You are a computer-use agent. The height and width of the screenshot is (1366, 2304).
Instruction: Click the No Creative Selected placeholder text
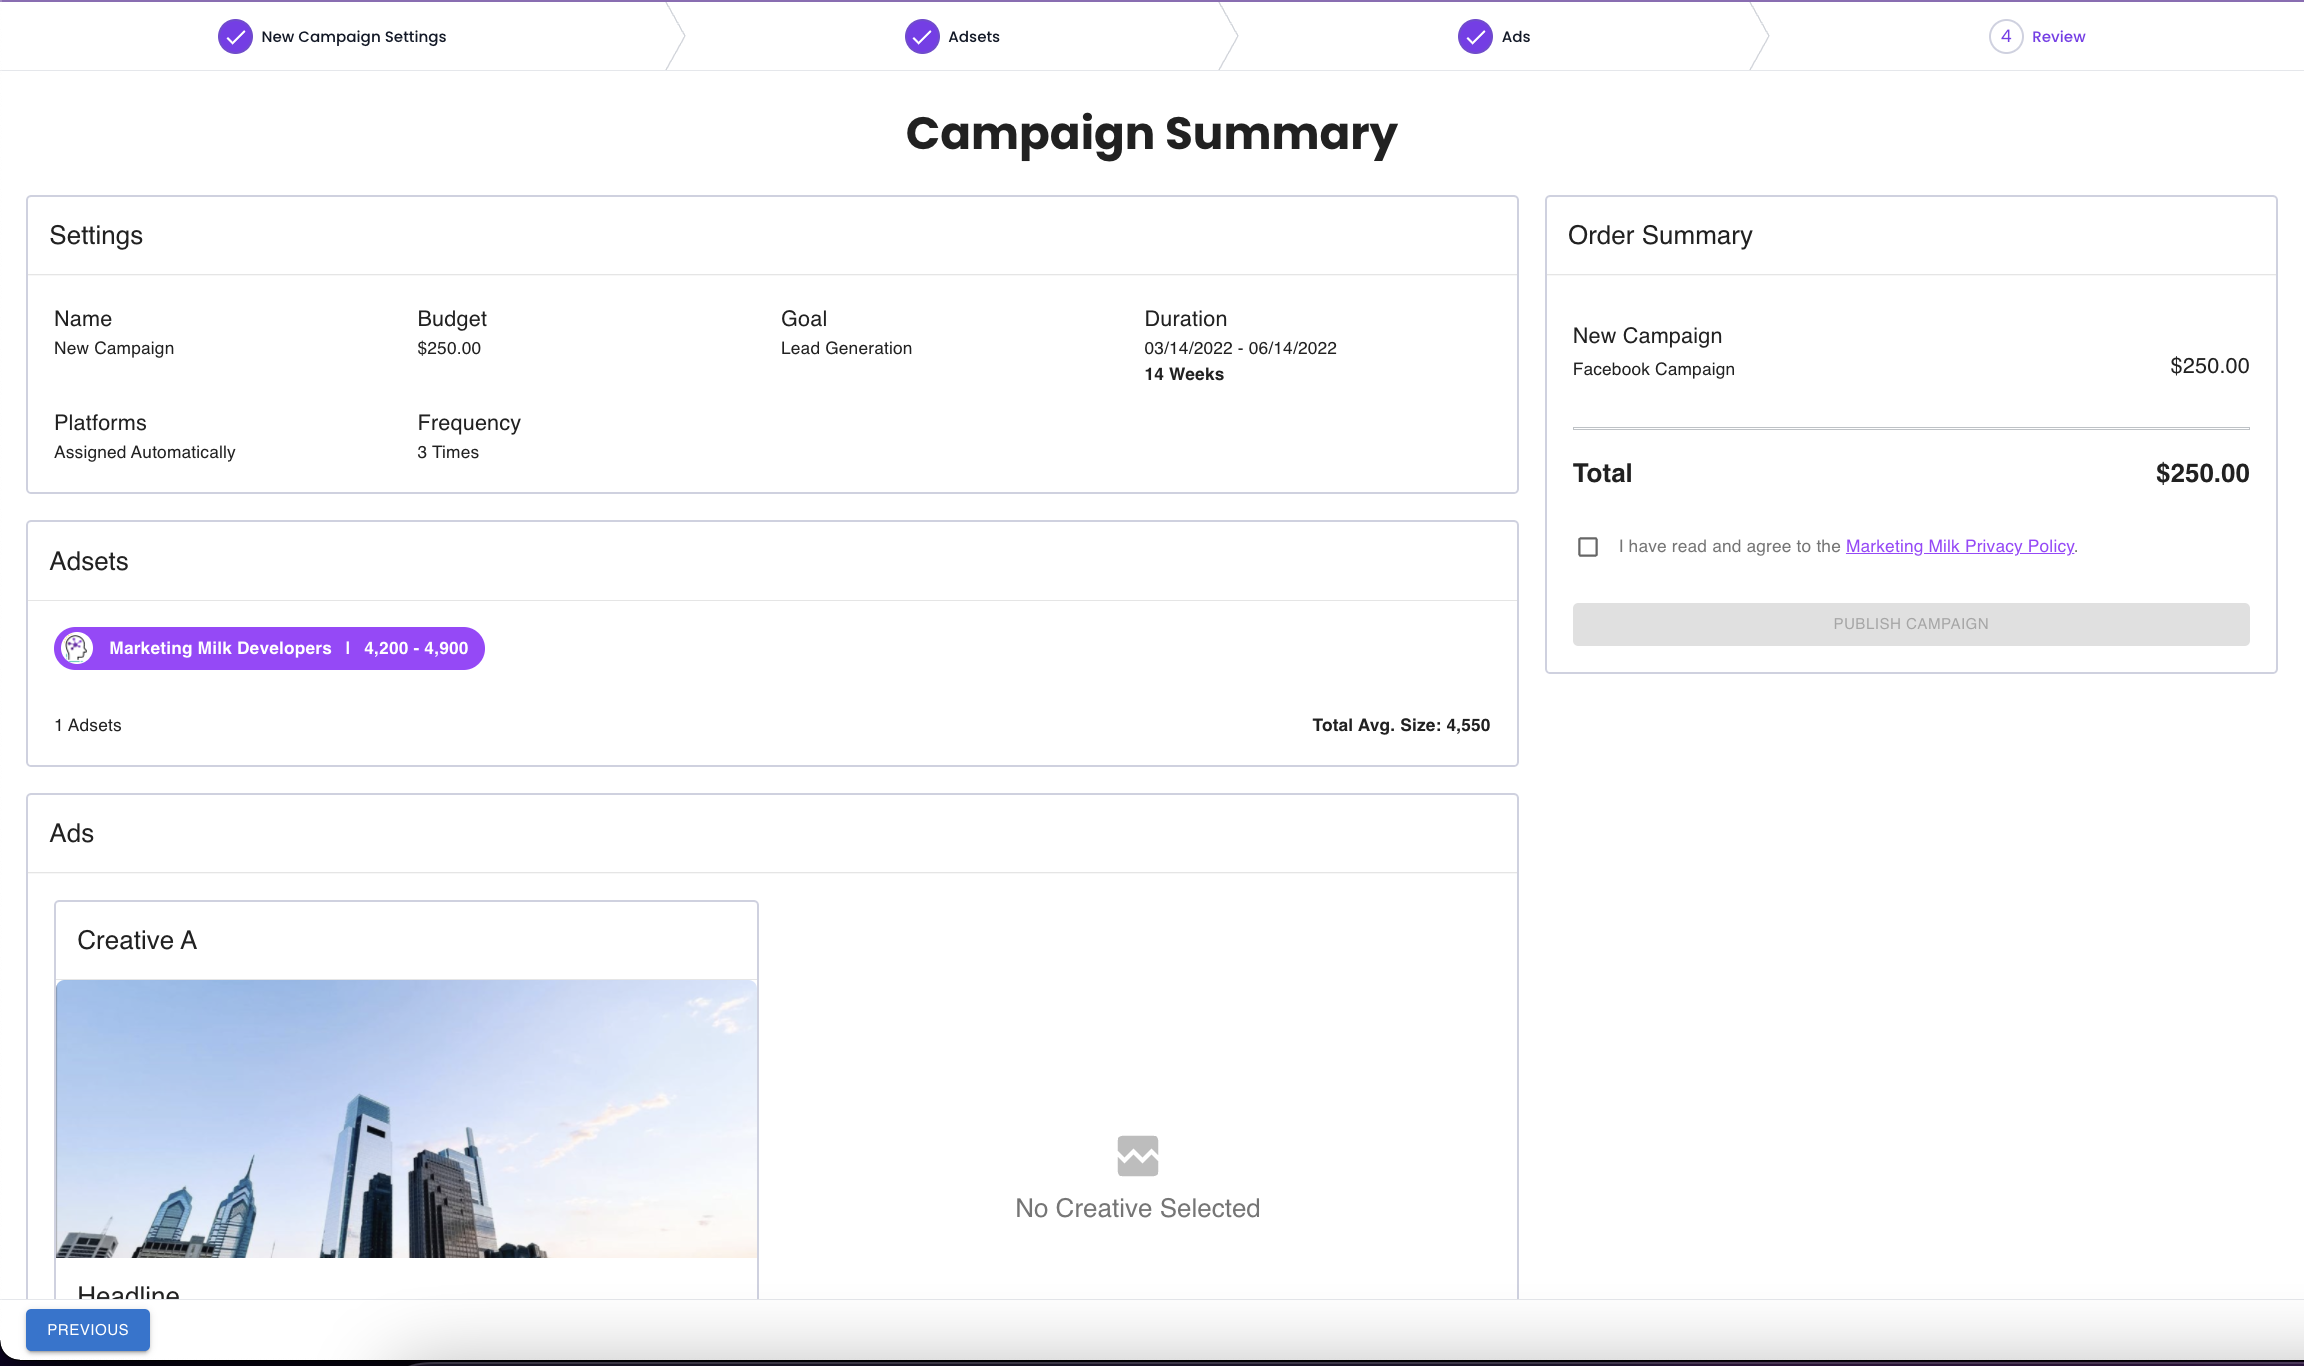click(1137, 1208)
